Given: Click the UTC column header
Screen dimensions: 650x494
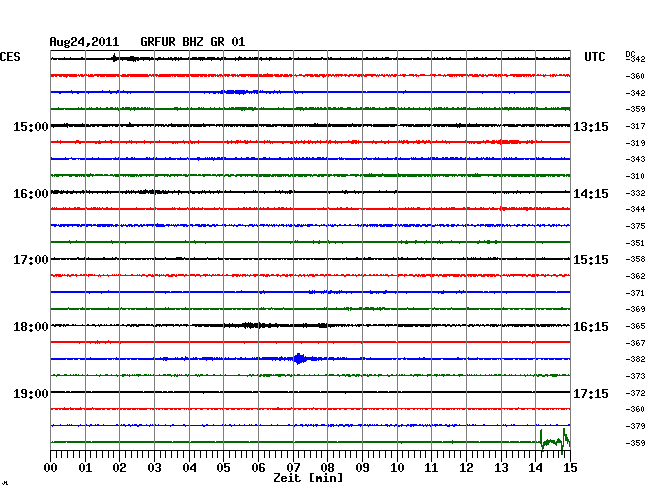Looking at the screenshot, I should pyautogui.click(x=594, y=57).
